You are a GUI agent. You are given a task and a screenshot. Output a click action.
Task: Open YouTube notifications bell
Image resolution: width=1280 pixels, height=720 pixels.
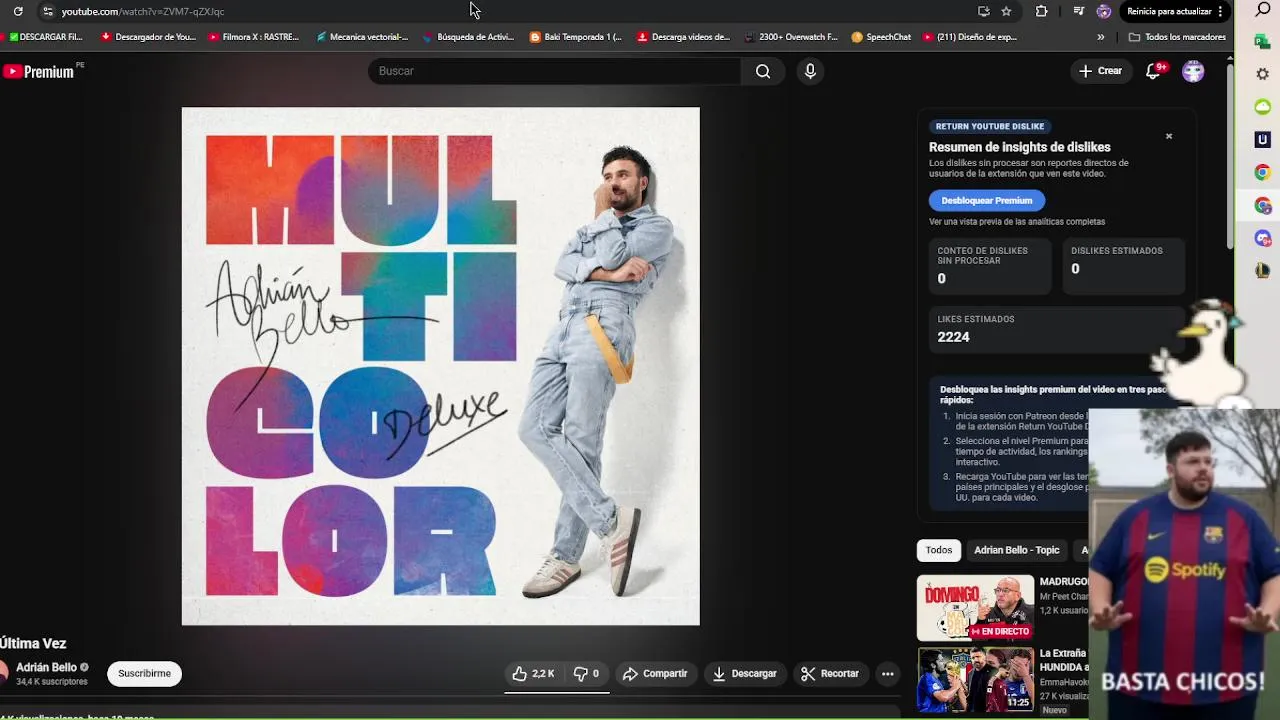point(1153,71)
